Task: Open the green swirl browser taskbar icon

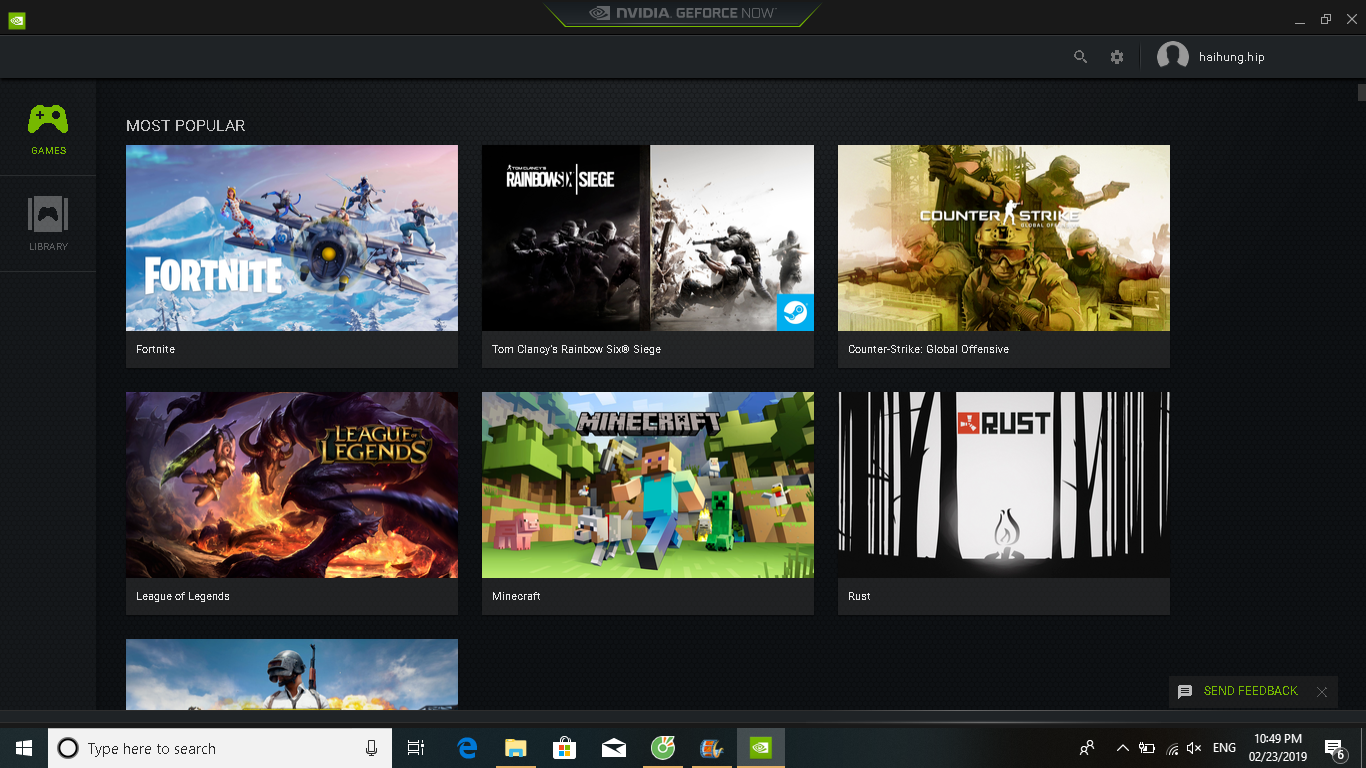Action: click(663, 748)
